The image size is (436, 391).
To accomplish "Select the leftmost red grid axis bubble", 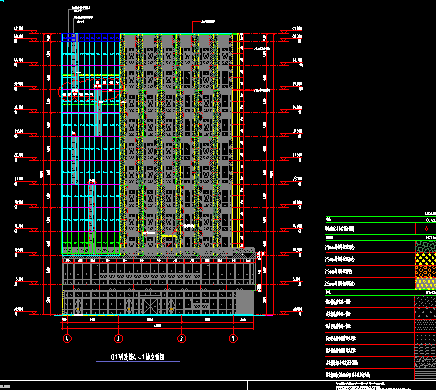I will (x=67, y=339).
